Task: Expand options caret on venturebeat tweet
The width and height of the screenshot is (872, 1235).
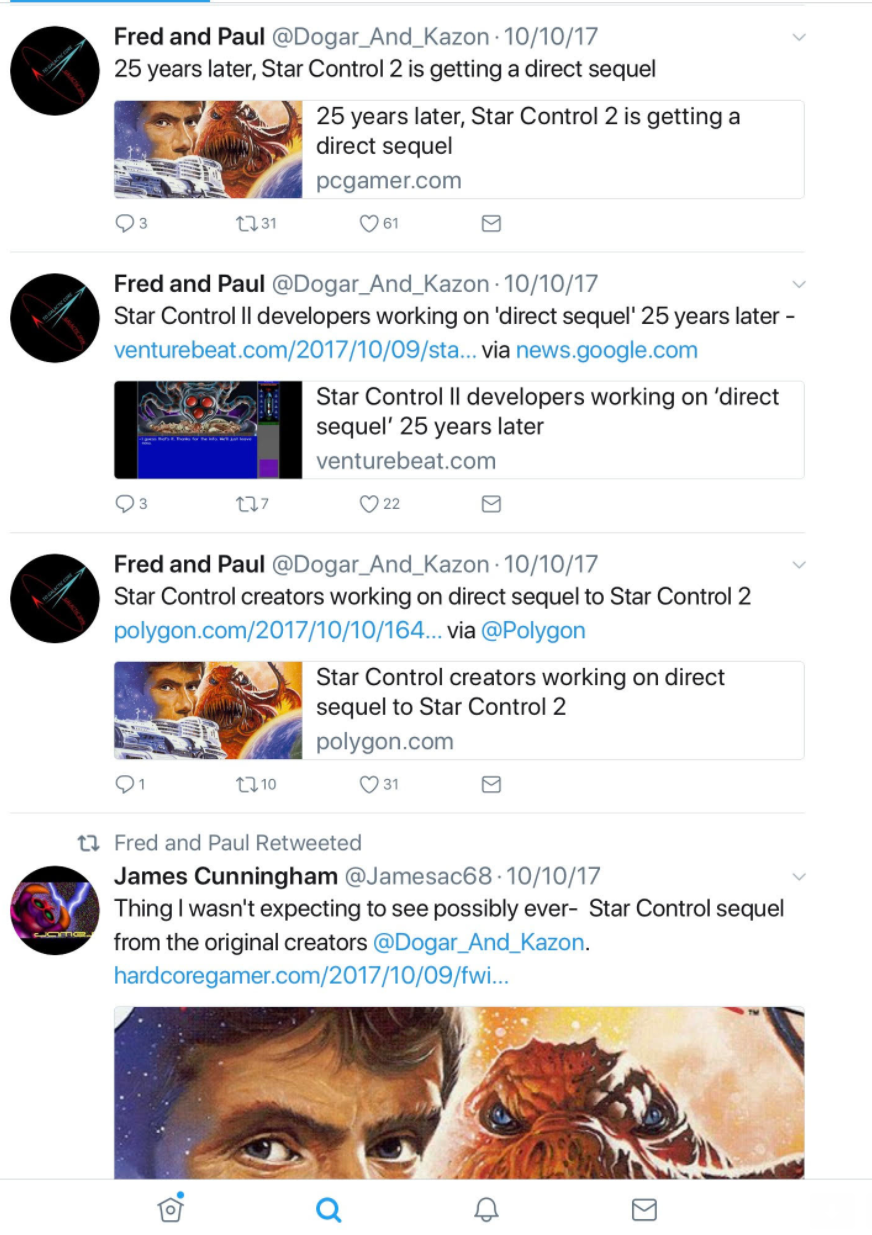Action: click(798, 284)
